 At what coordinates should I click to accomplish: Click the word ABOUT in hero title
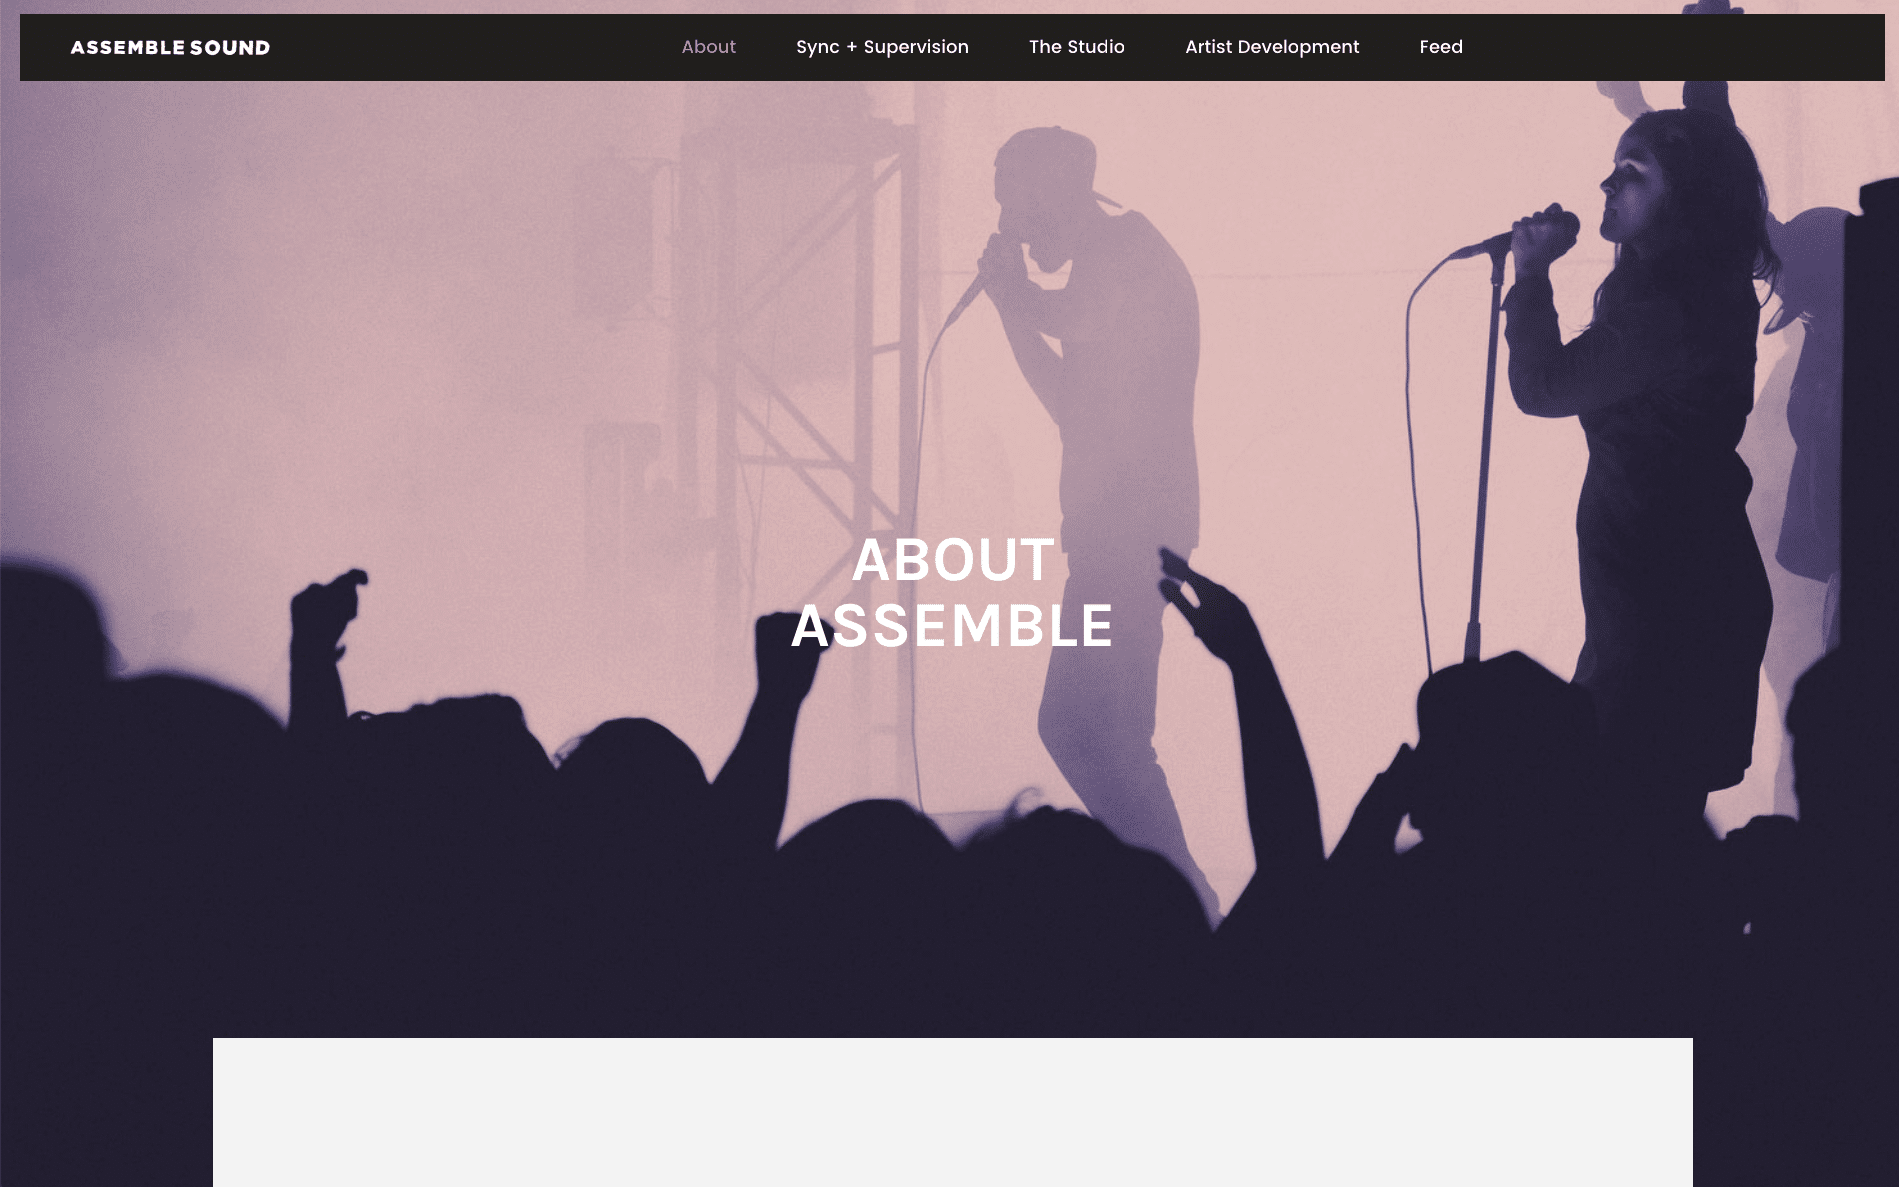tap(953, 560)
